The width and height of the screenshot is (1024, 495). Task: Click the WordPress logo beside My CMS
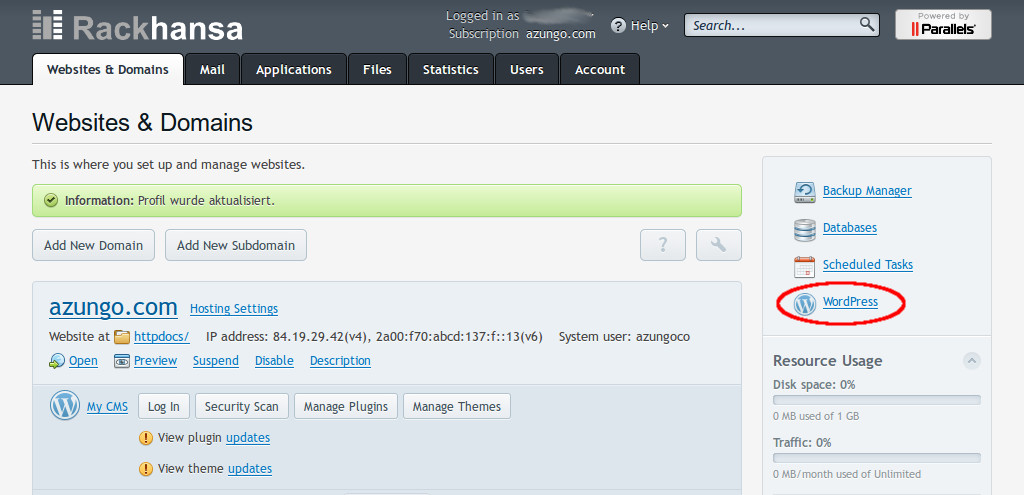click(65, 406)
